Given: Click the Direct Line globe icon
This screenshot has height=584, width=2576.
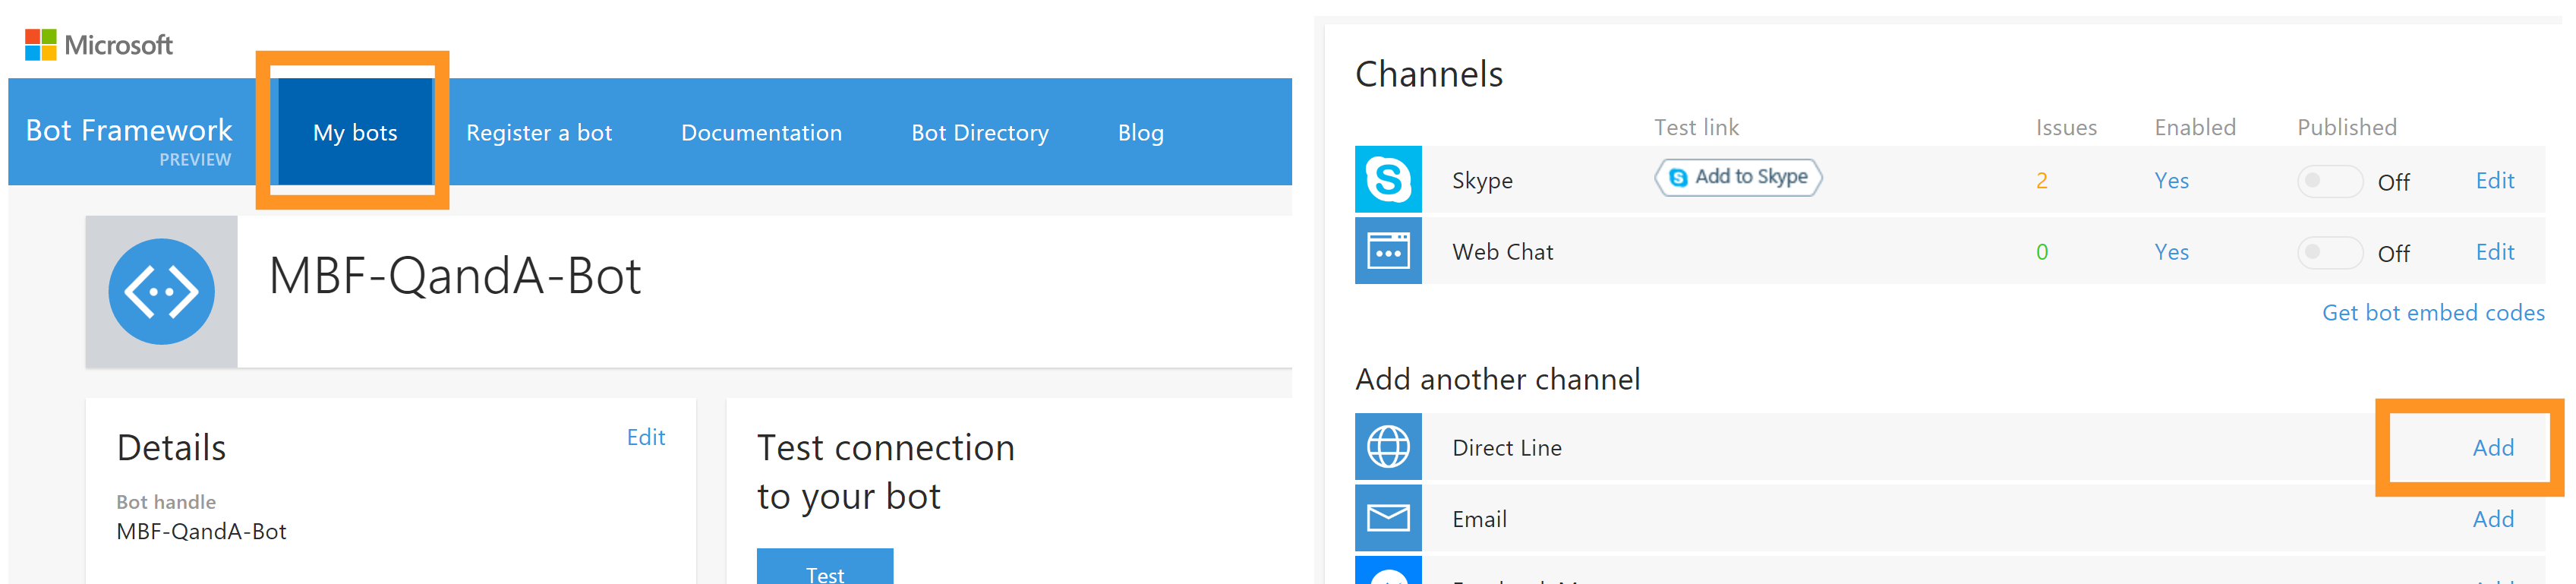Looking at the screenshot, I should 1388,447.
